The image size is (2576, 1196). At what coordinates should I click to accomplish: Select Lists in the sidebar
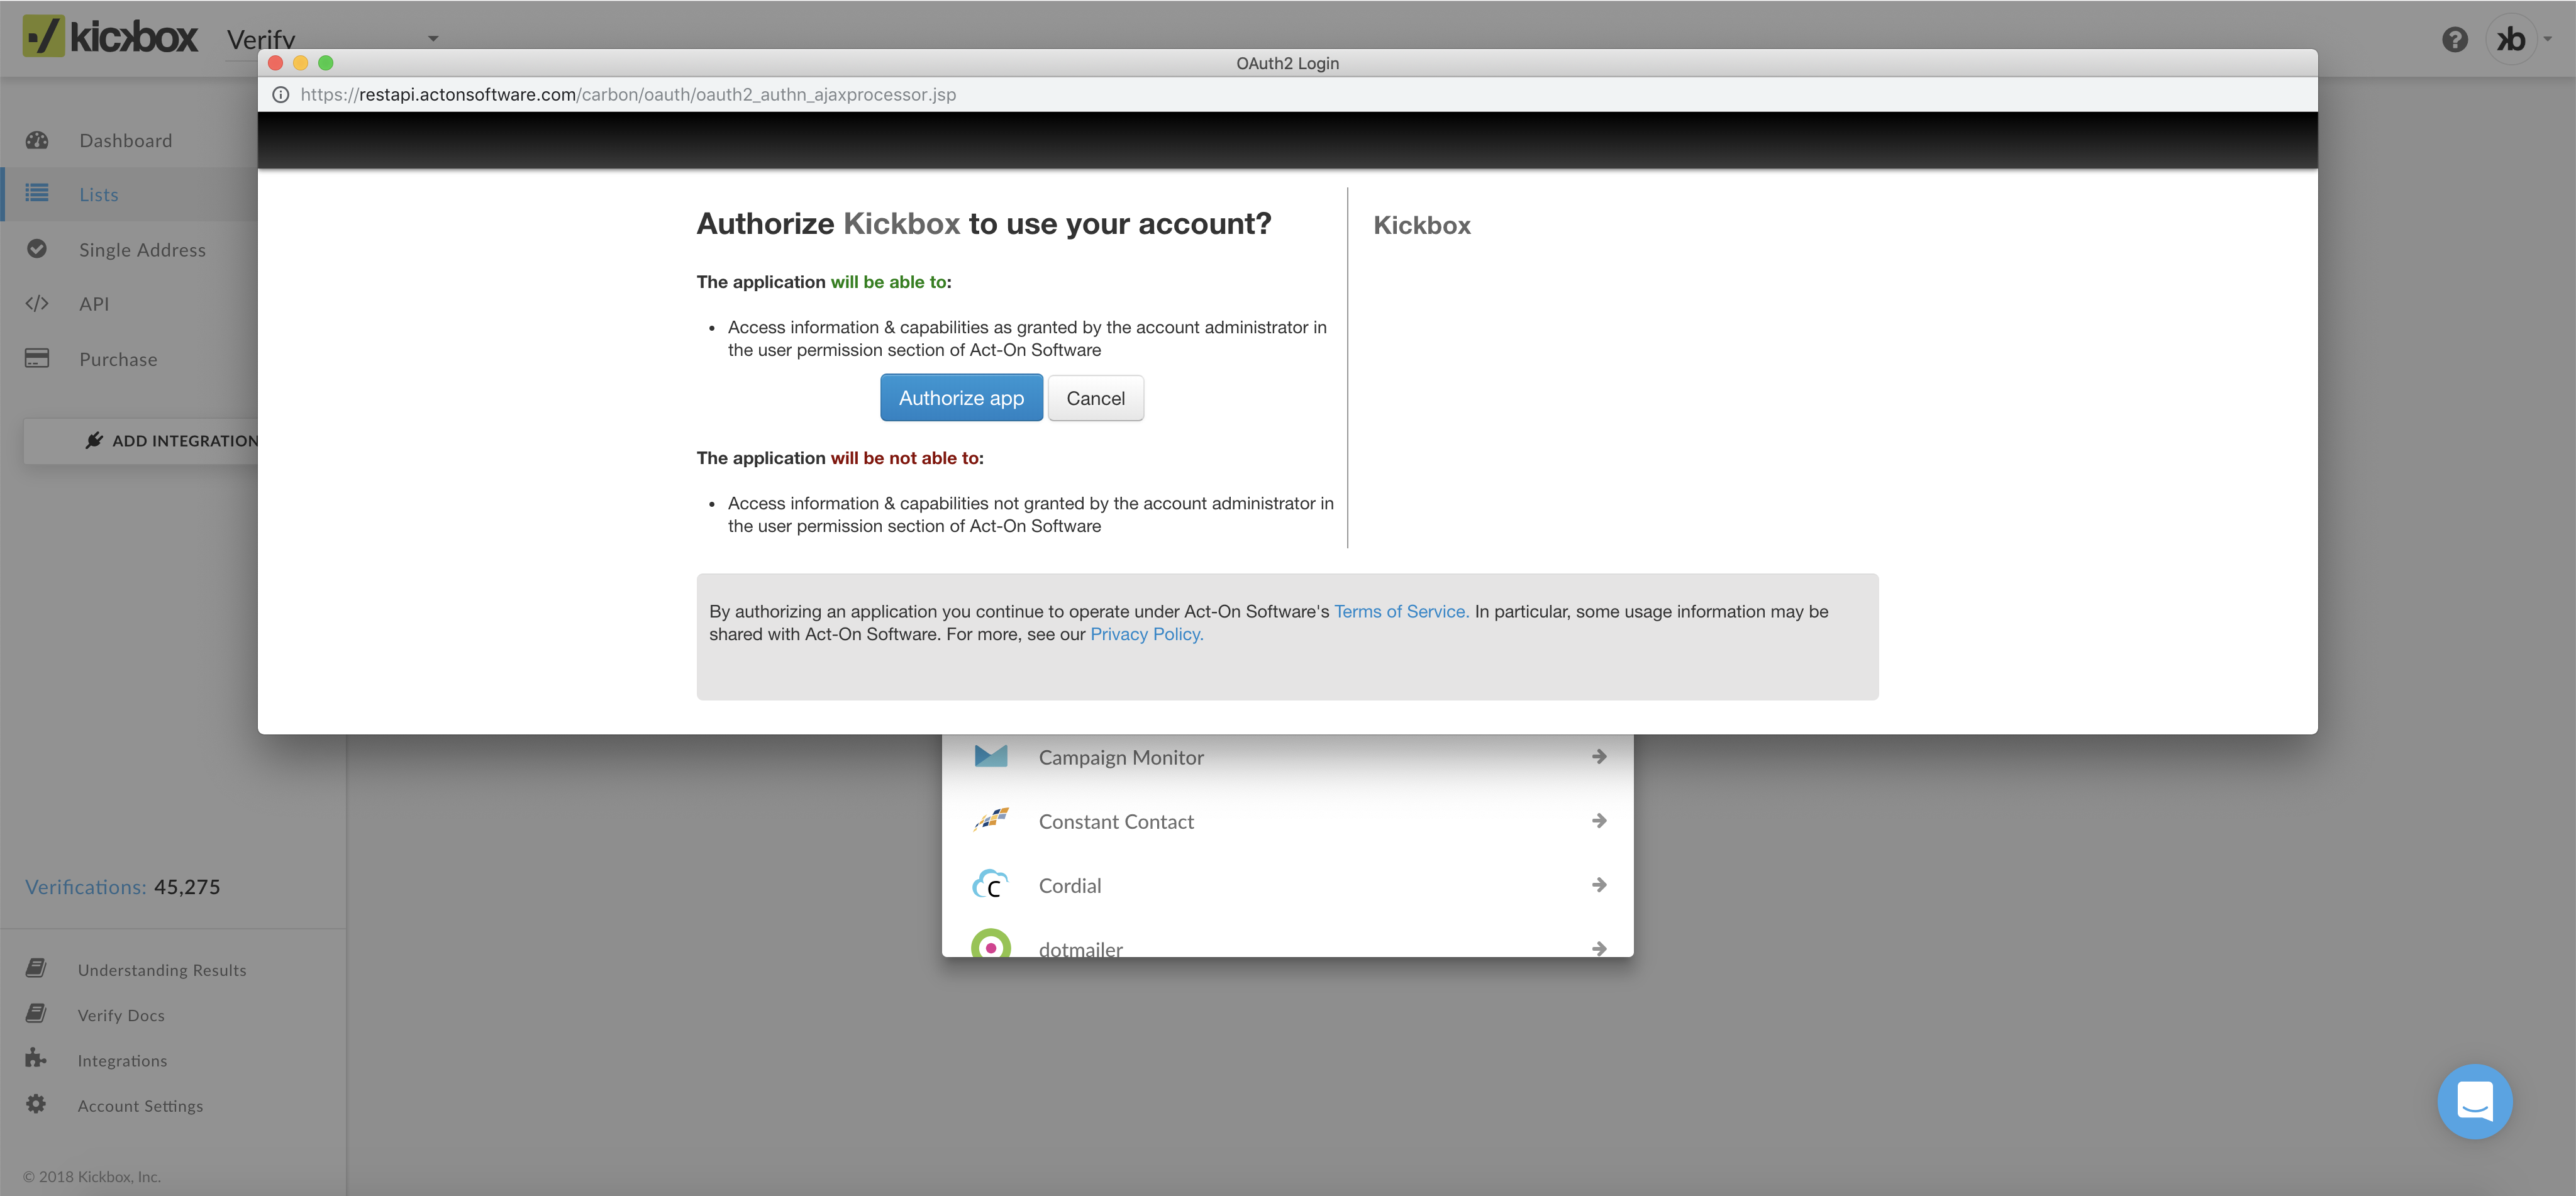tap(99, 195)
